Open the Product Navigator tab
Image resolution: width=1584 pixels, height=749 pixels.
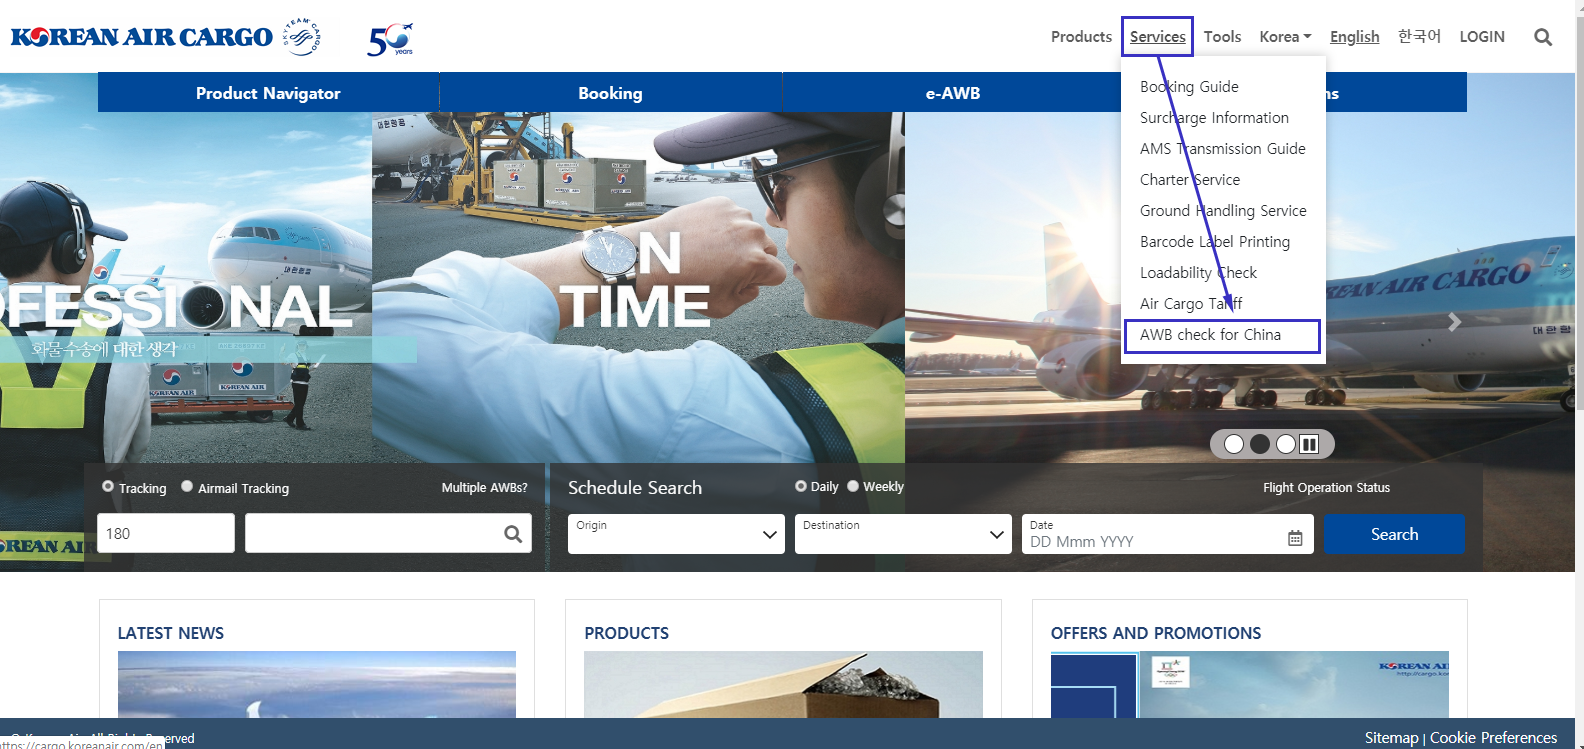tap(268, 93)
